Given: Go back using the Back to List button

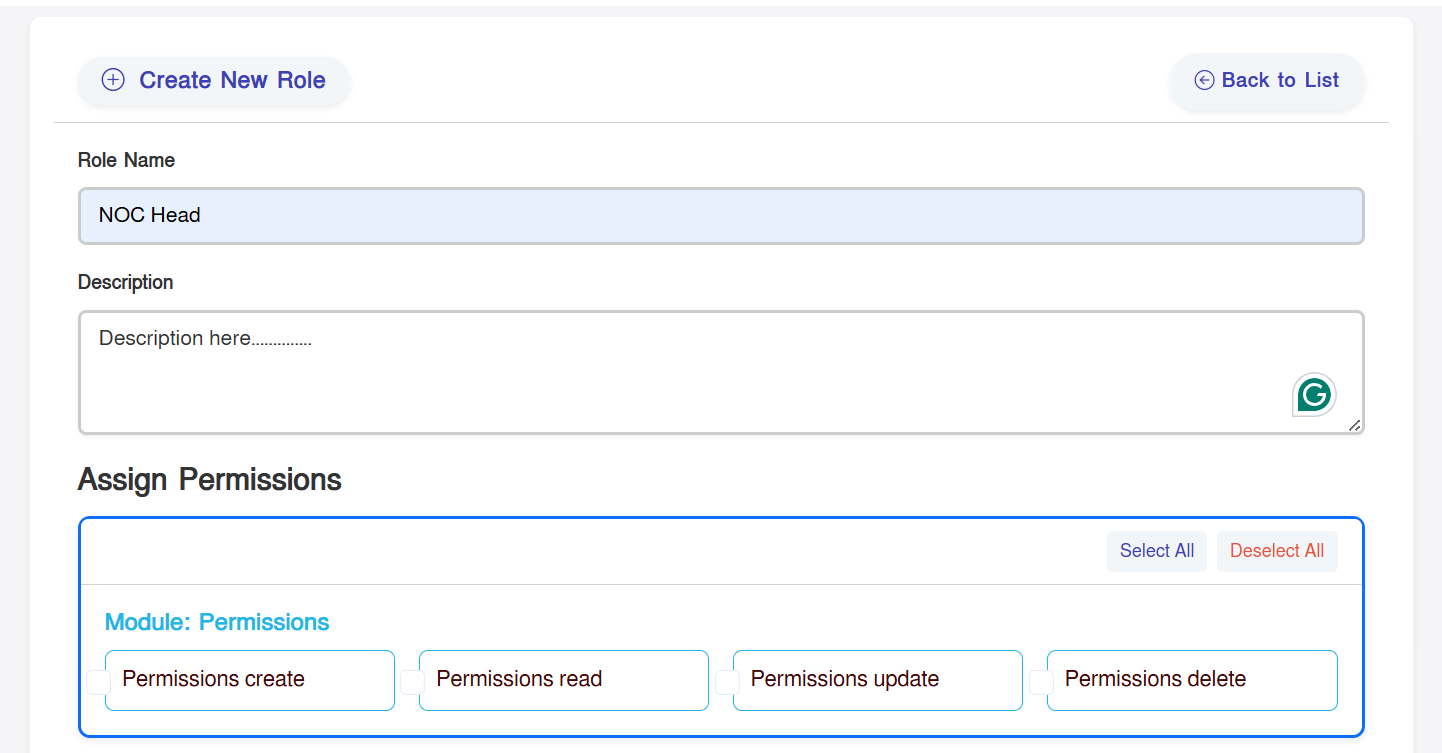Looking at the screenshot, I should pos(1267,80).
